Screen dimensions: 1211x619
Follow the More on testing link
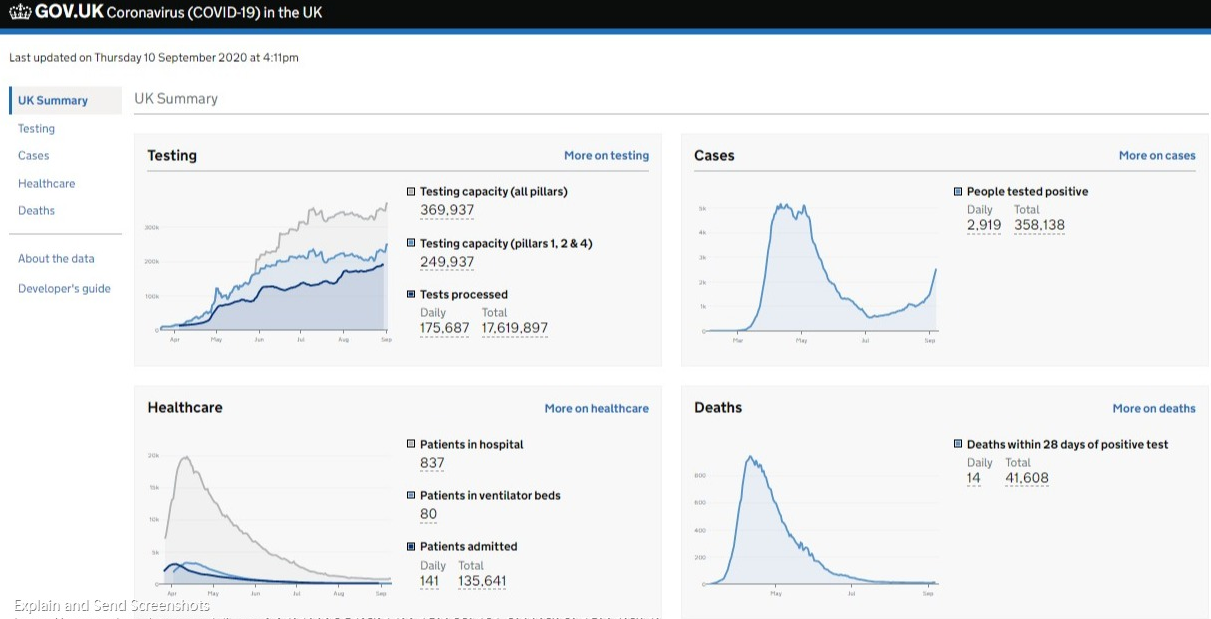pos(606,155)
